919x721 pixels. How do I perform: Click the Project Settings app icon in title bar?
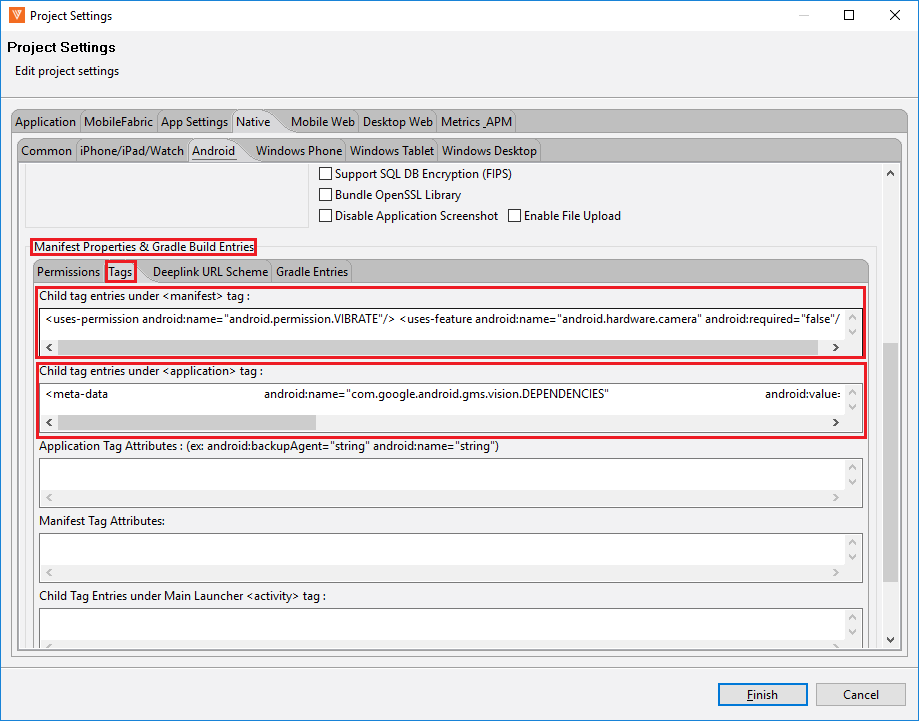[x=15, y=16]
